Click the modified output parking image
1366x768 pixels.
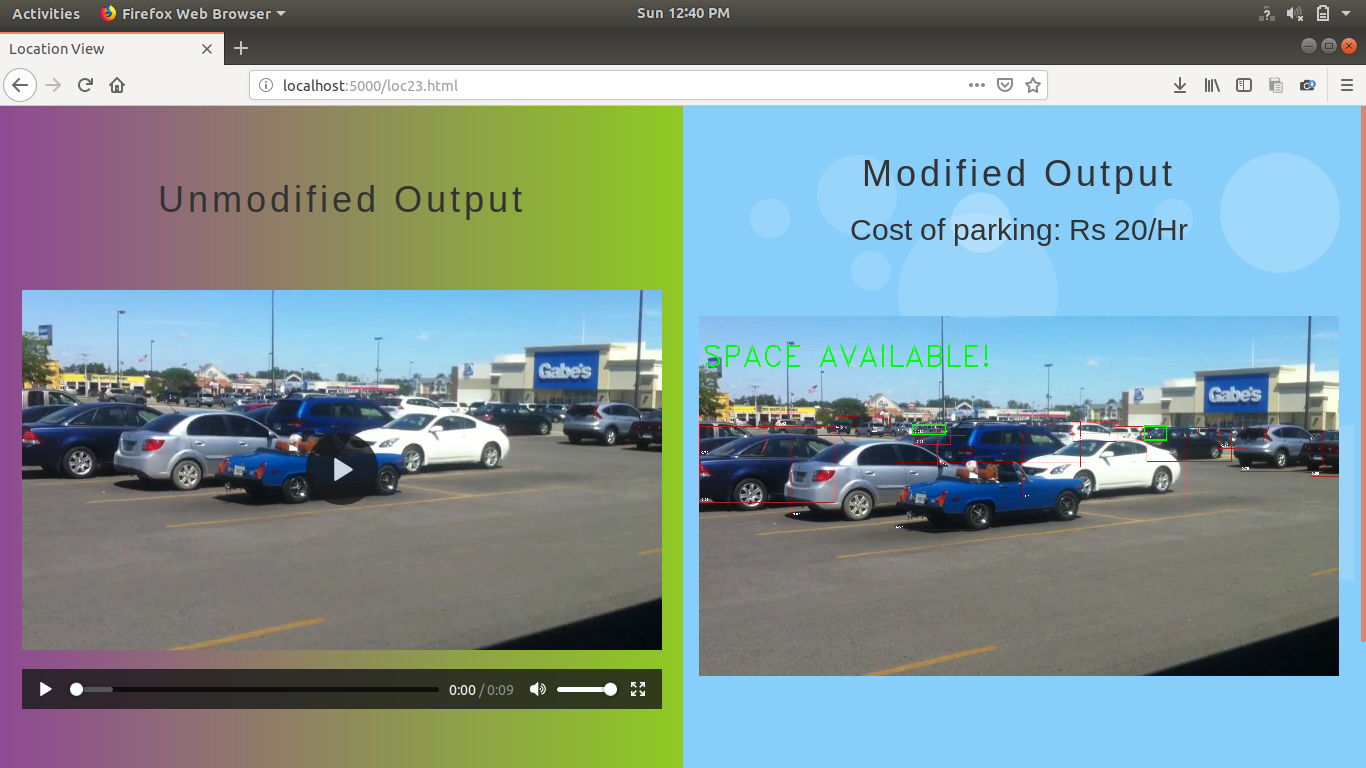click(1019, 496)
